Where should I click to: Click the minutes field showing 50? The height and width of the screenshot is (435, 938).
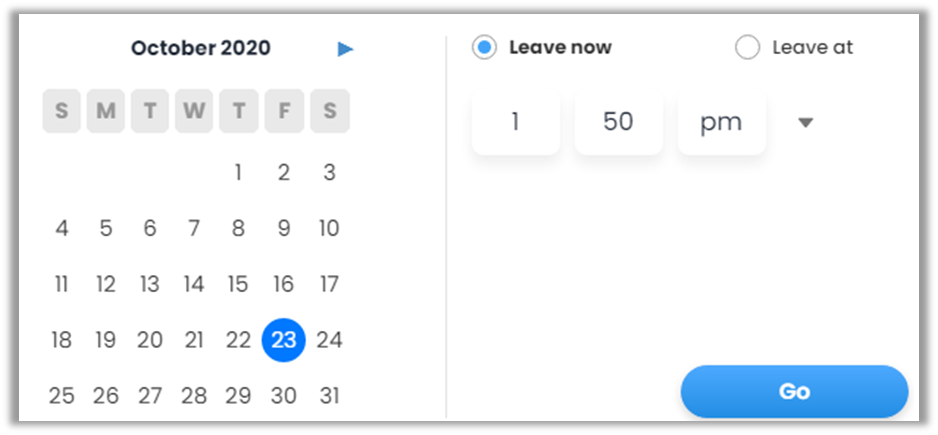pyautogui.click(x=618, y=122)
